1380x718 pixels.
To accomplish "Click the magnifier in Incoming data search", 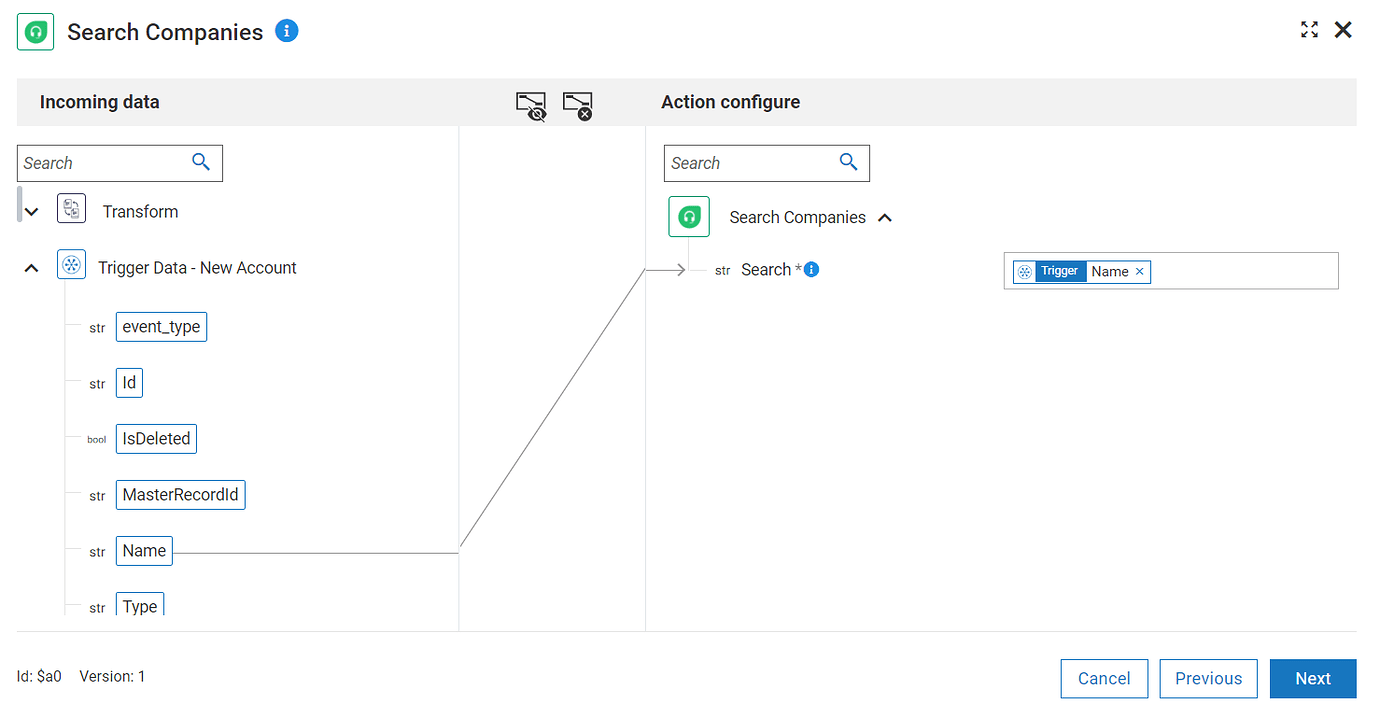I will [x=201, y=162].
